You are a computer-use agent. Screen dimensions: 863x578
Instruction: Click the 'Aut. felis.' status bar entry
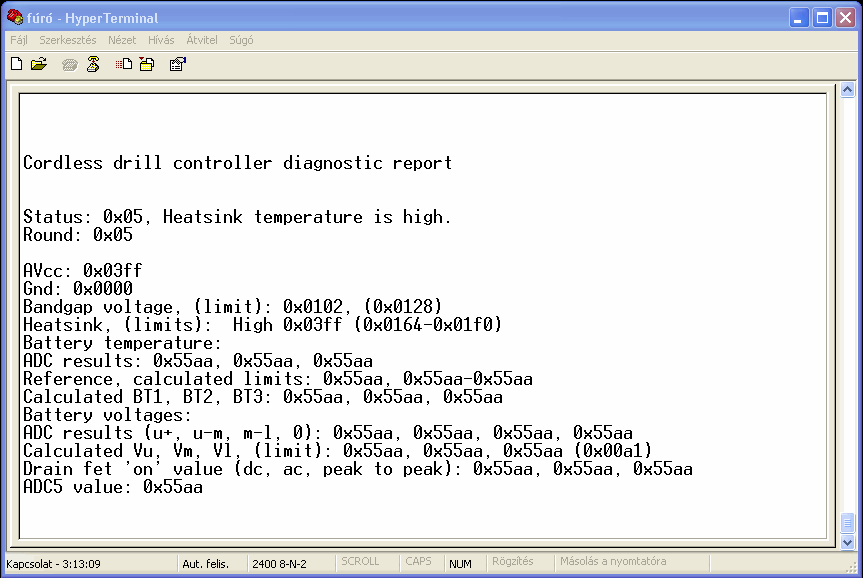(x=205, y=564)
